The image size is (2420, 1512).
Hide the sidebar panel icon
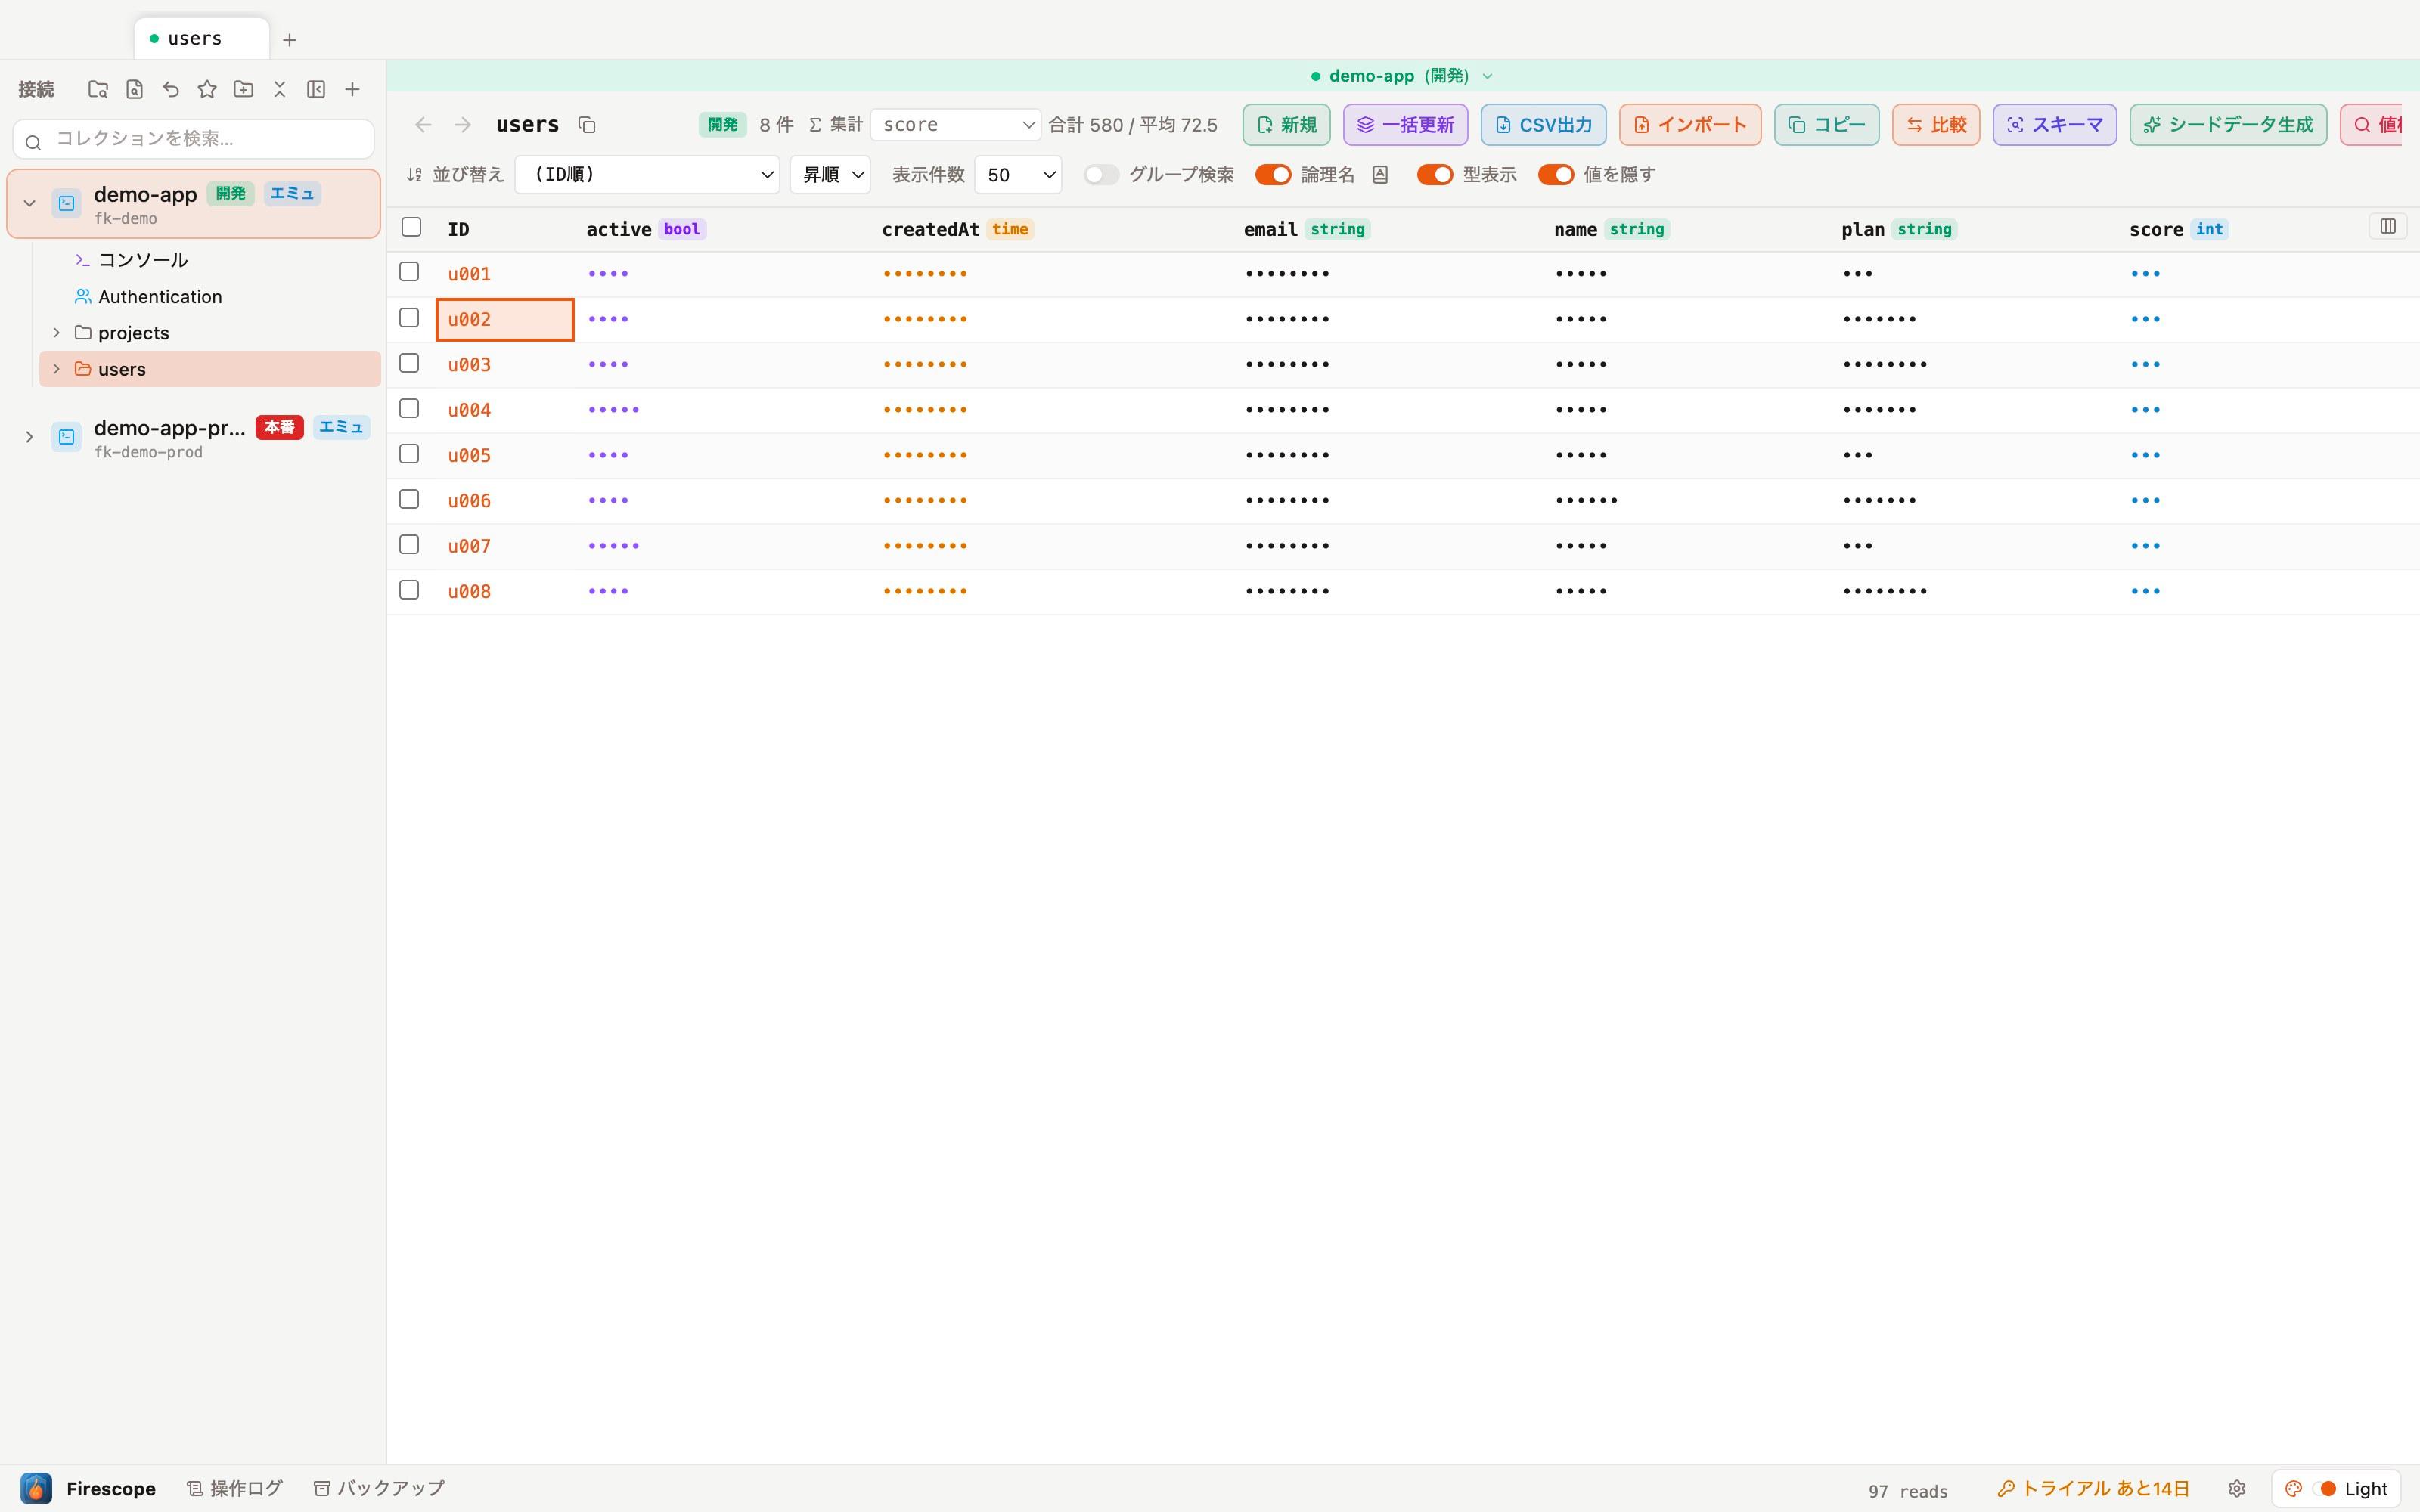coord(316,89)
